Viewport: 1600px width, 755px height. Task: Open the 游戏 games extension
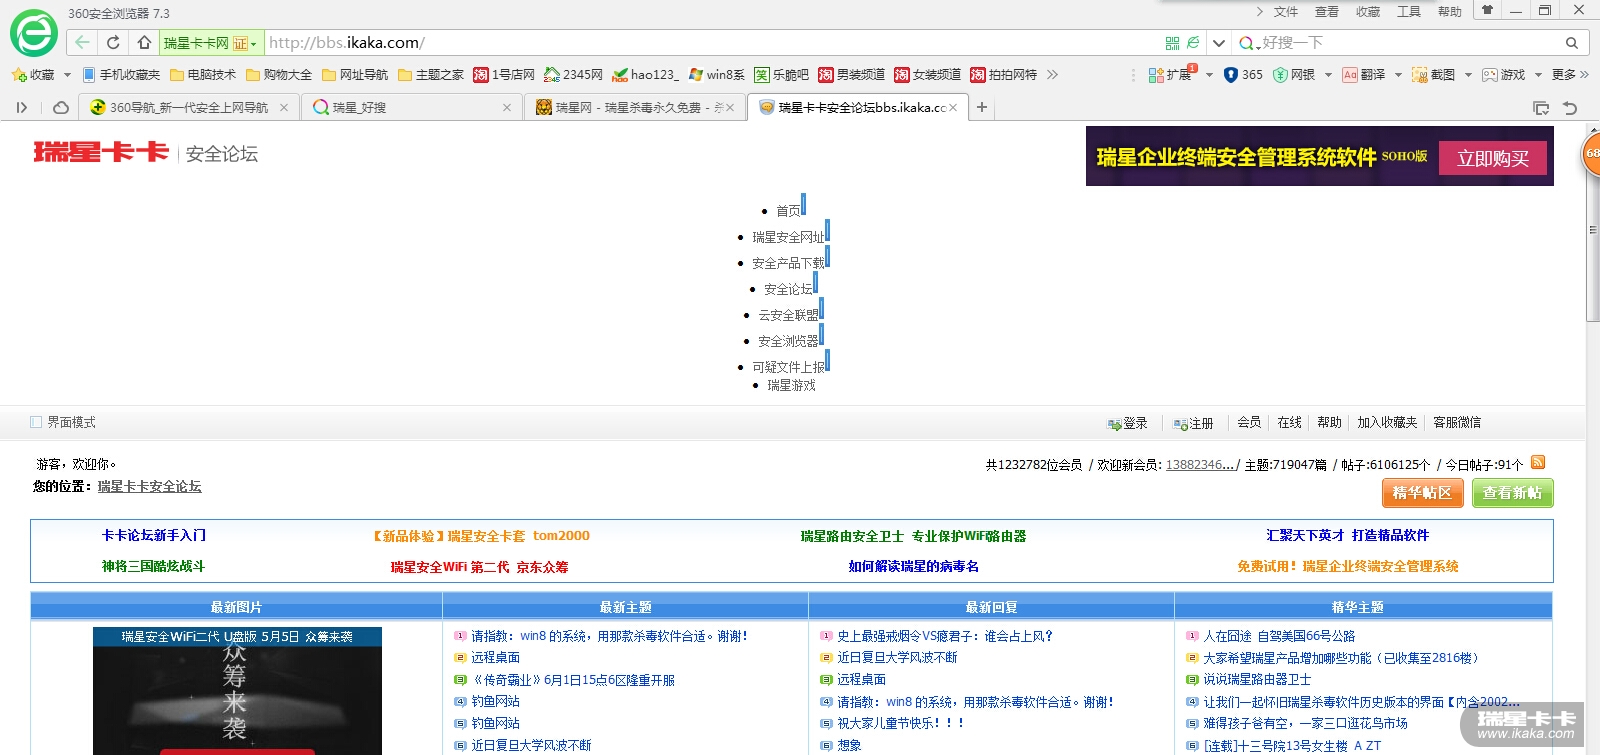1504,74
